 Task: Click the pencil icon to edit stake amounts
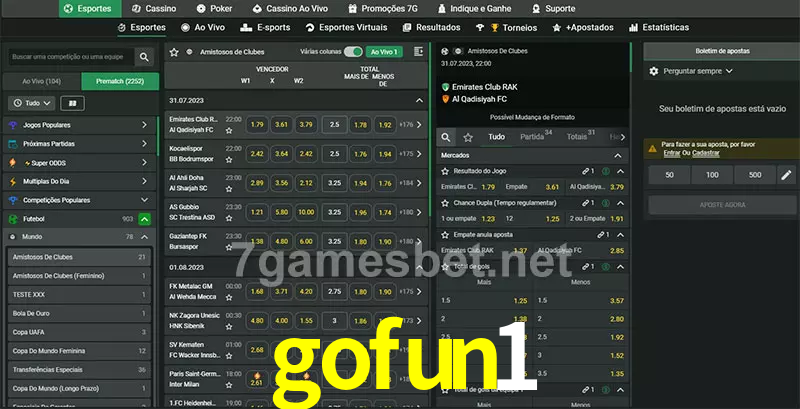787,175
